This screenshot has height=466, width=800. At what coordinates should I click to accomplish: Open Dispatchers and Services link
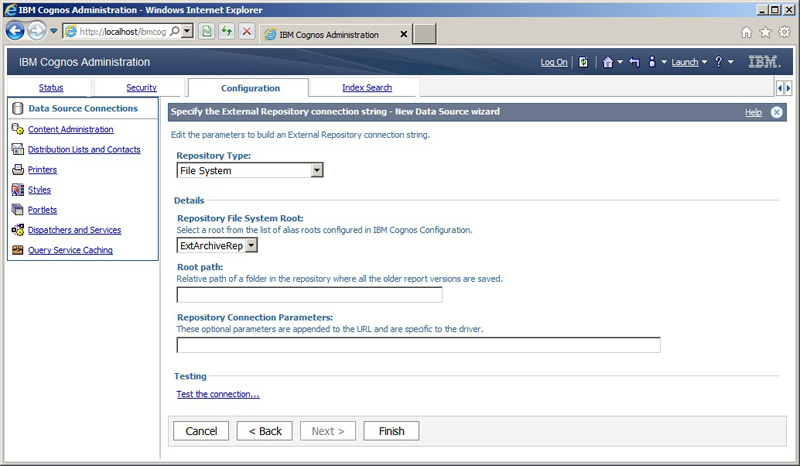74,230
